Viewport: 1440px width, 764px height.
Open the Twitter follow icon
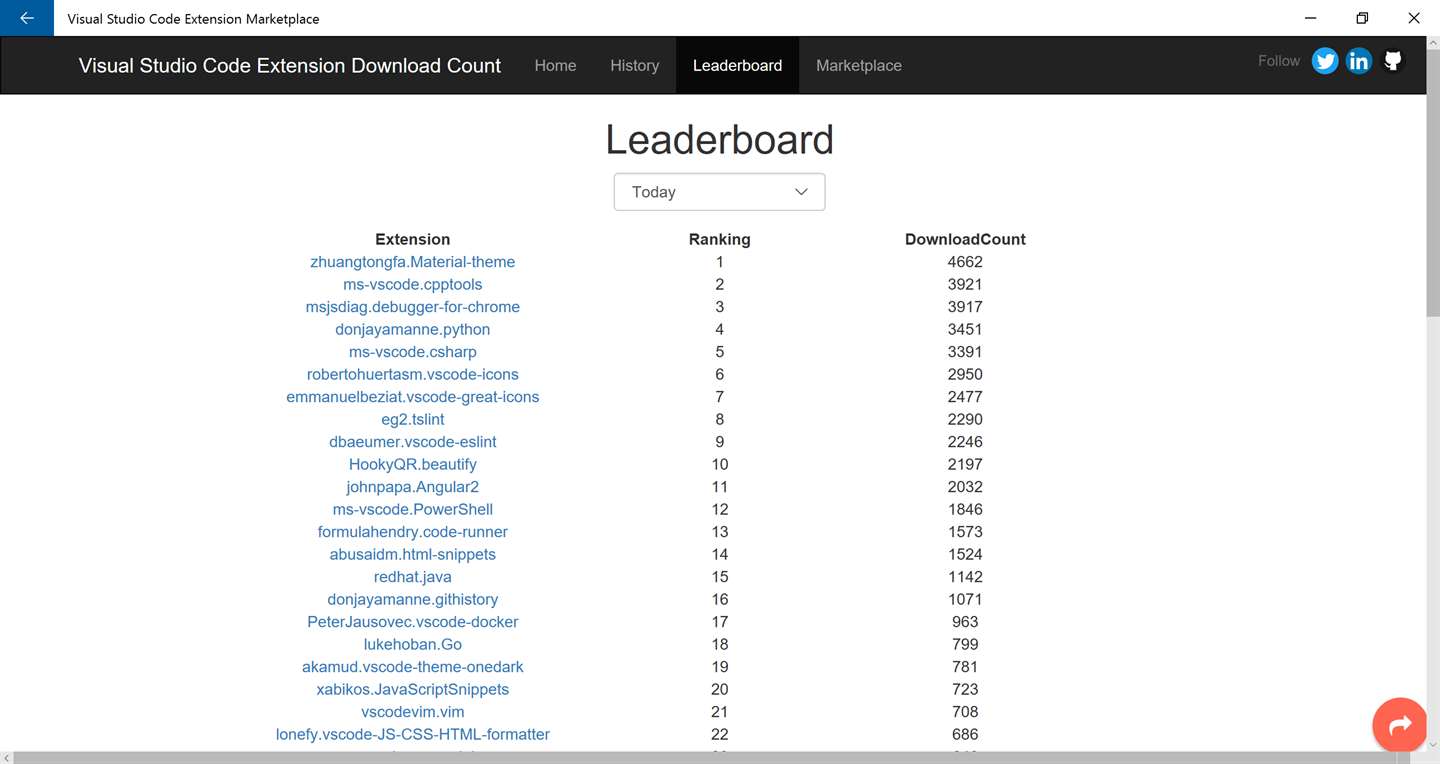1325,61
